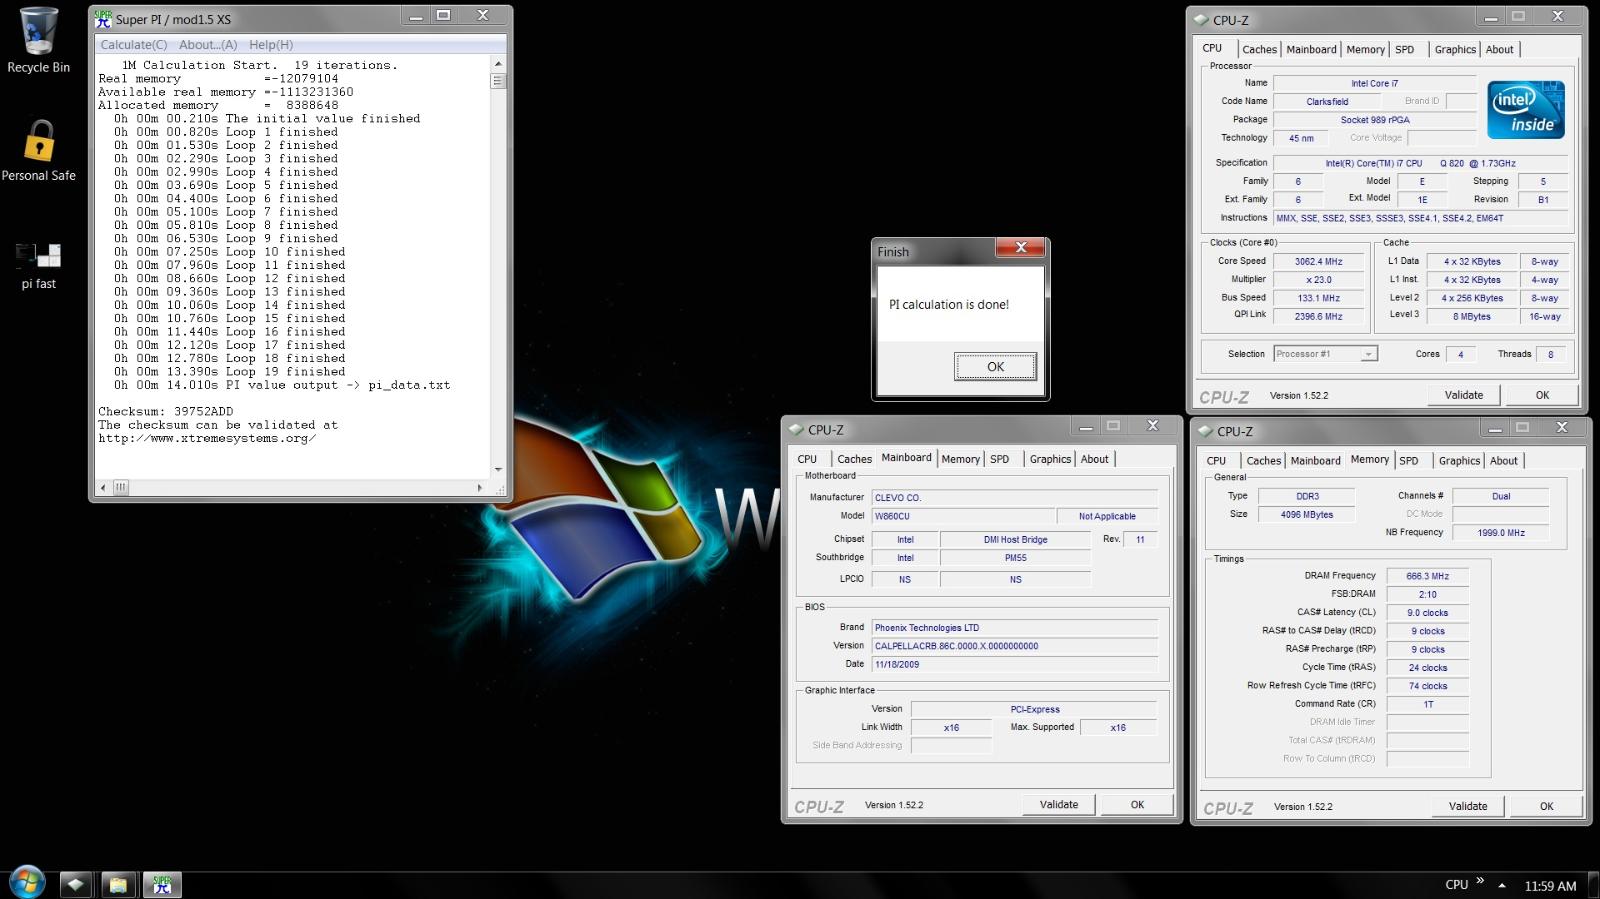Open the taskbar folder (Explorer) icon
The width and height of the screenshot is (1600, 899).
click(x=118, y=884)
